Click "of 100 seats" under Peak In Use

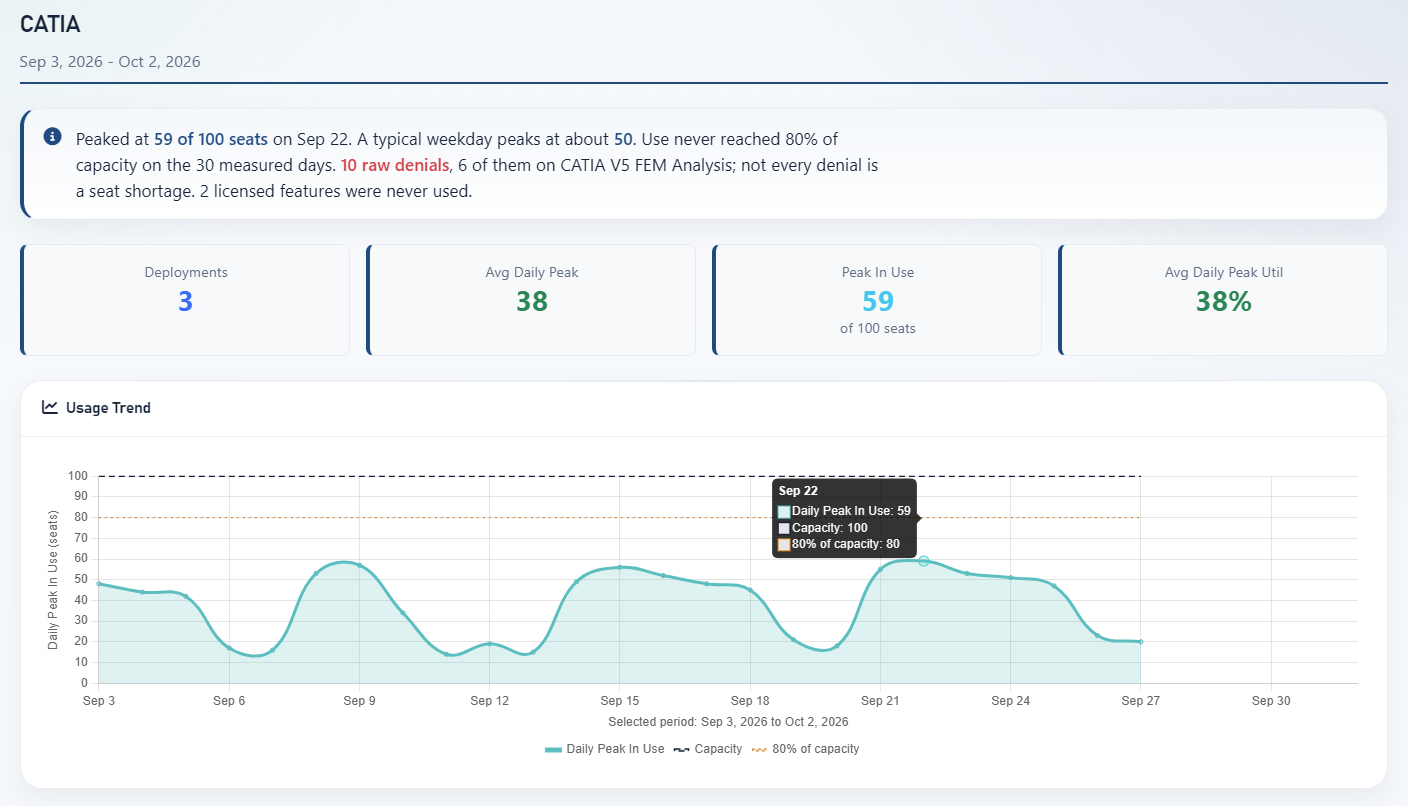[878, 328]
